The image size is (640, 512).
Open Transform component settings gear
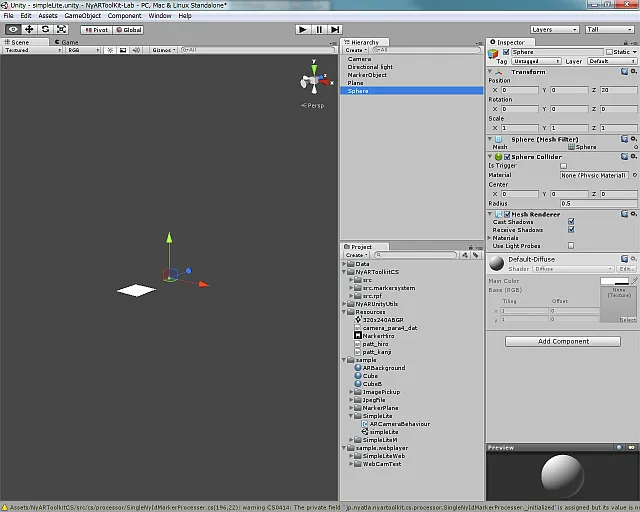(633, 71)
